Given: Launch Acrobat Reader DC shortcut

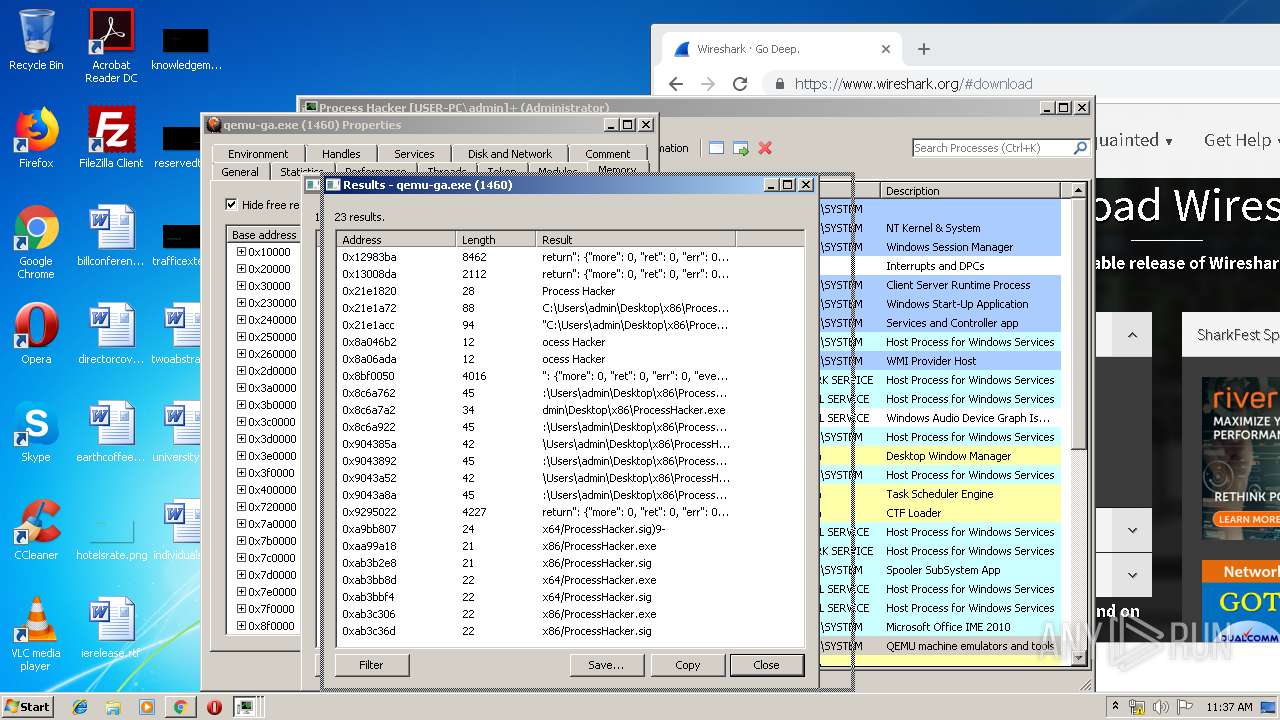Looking at the screenshot, I should [x=111, y=46].
